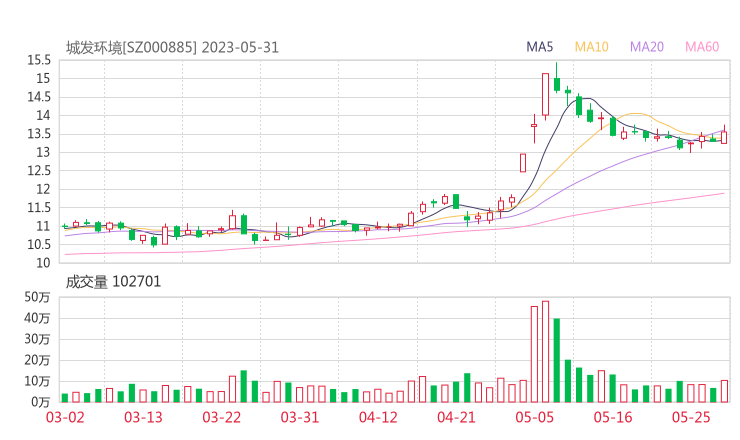Image resolution: width=740 pixels, height=440 pixels.
Task: Click the MA10 legend label
Action: tap(591, 47)
